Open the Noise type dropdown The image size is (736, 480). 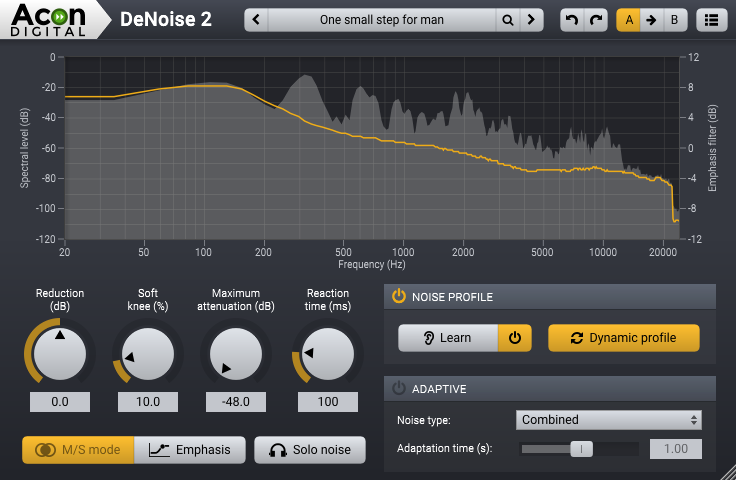coord(609,420)
